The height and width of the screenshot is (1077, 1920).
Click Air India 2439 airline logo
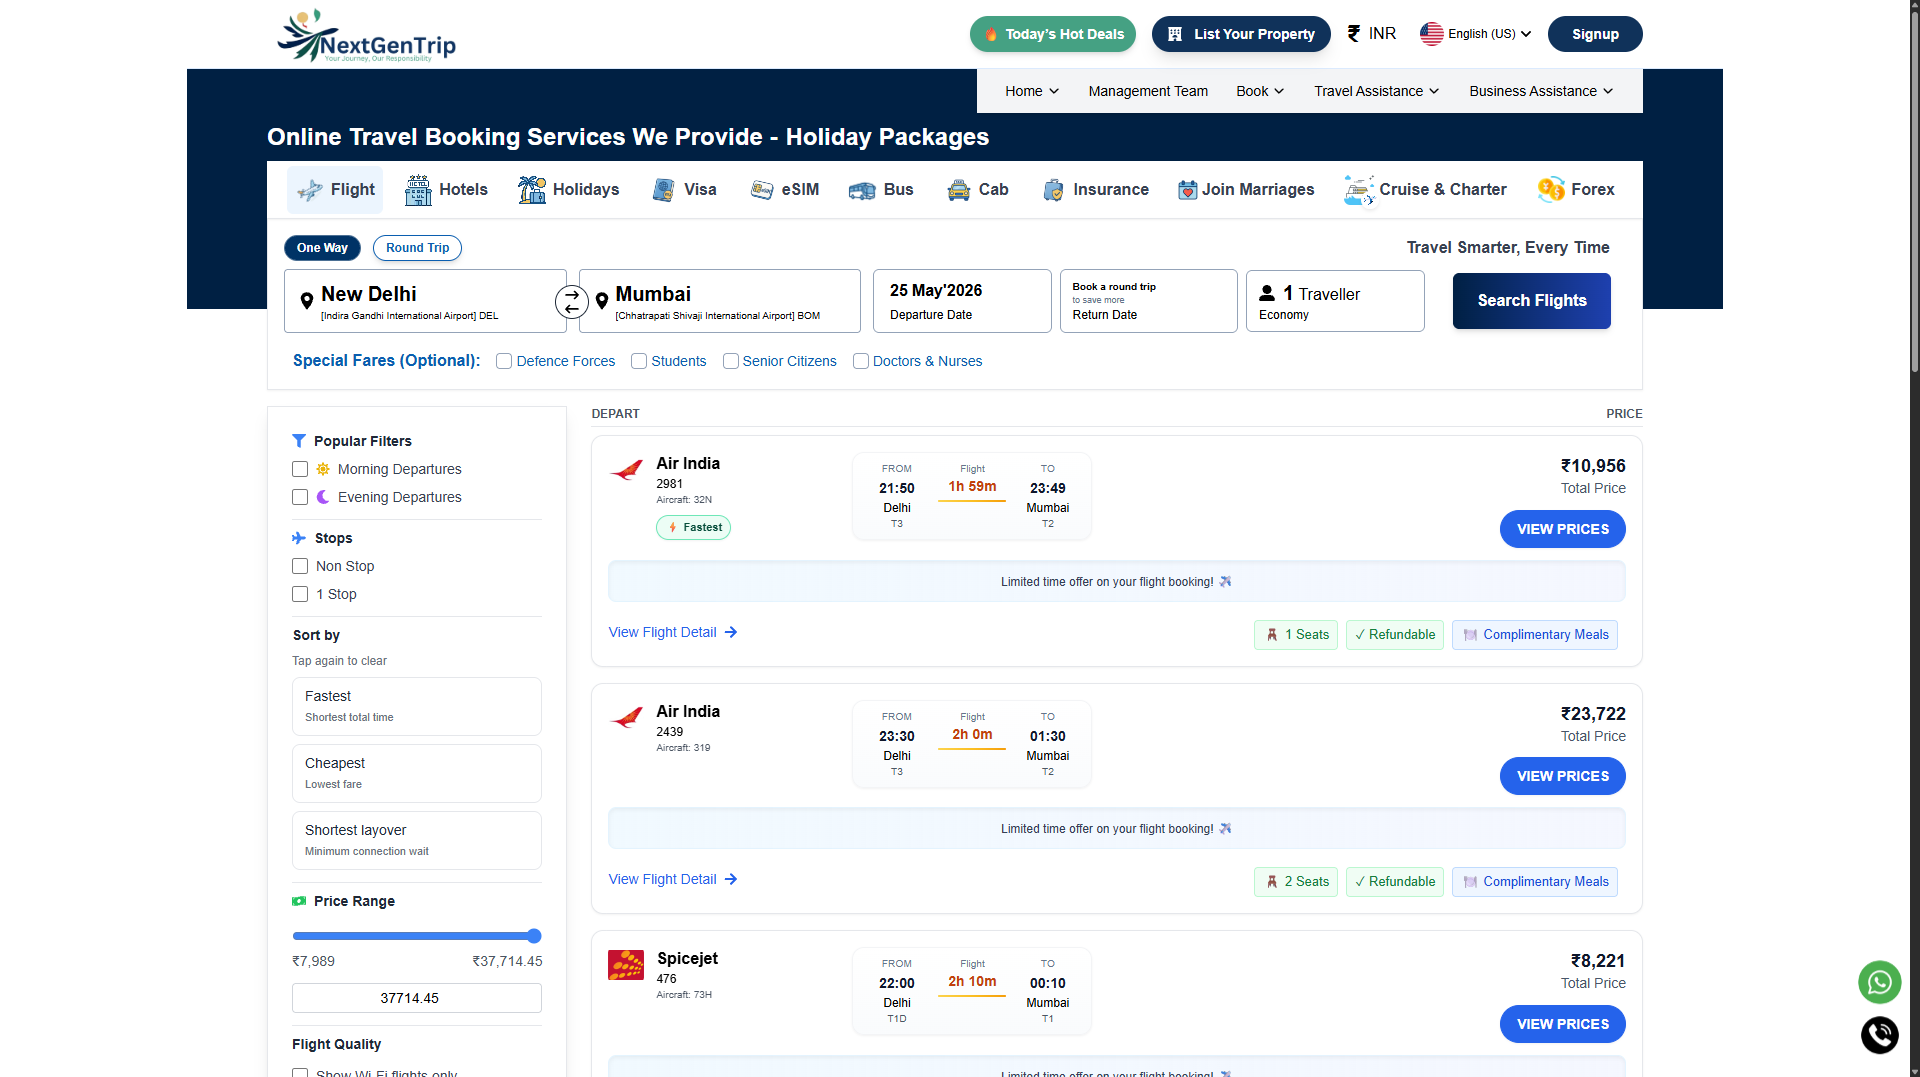[x=627, y=717]
